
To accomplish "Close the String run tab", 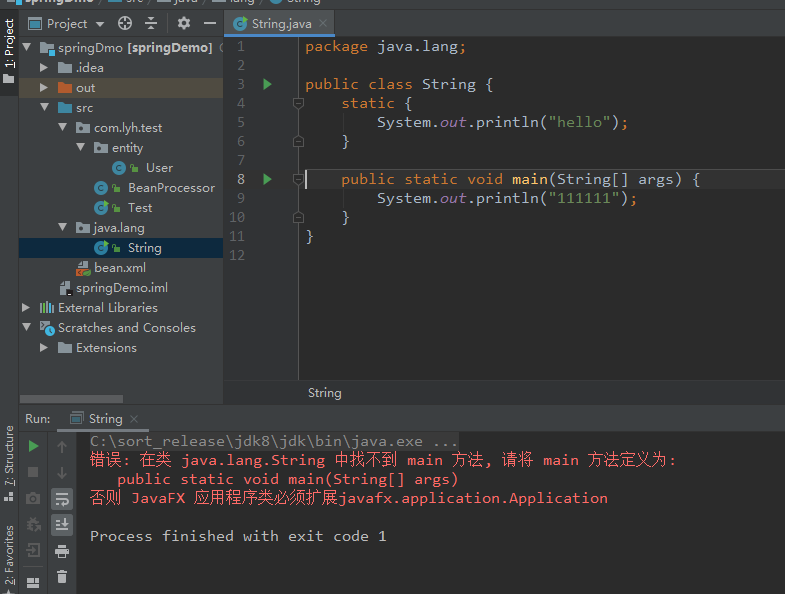I will (134, 419).
